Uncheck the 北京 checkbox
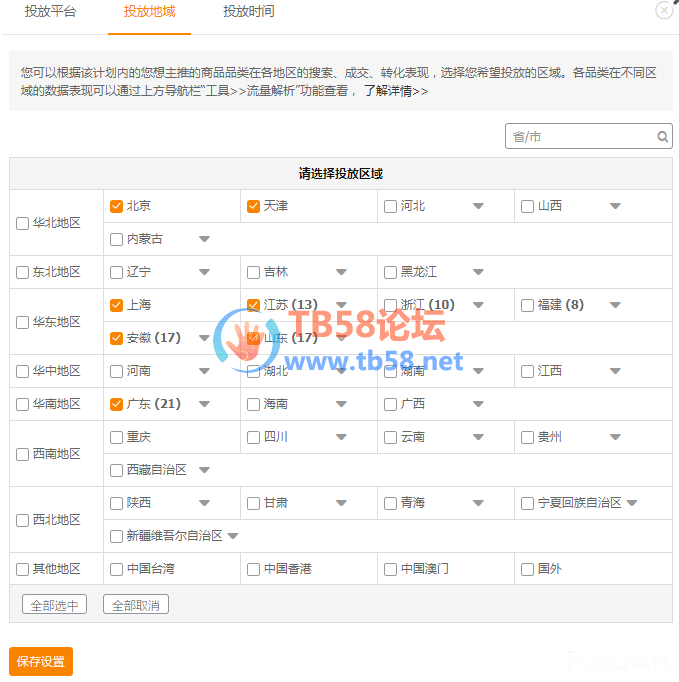The image size is (679, 682). coord(117,206)
